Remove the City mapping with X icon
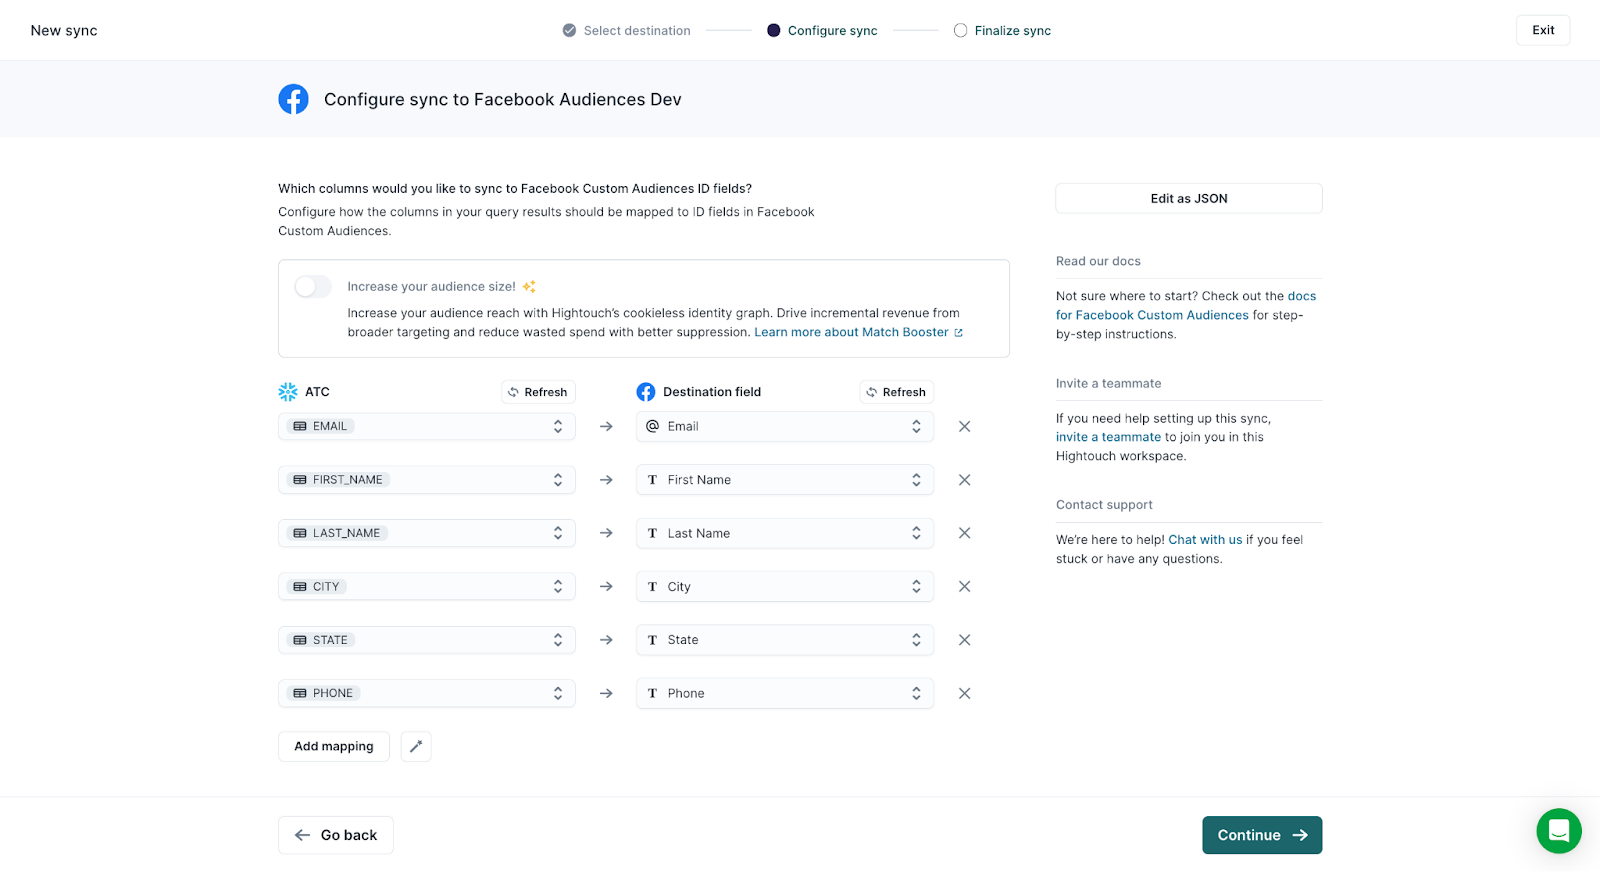 [964, 587]
